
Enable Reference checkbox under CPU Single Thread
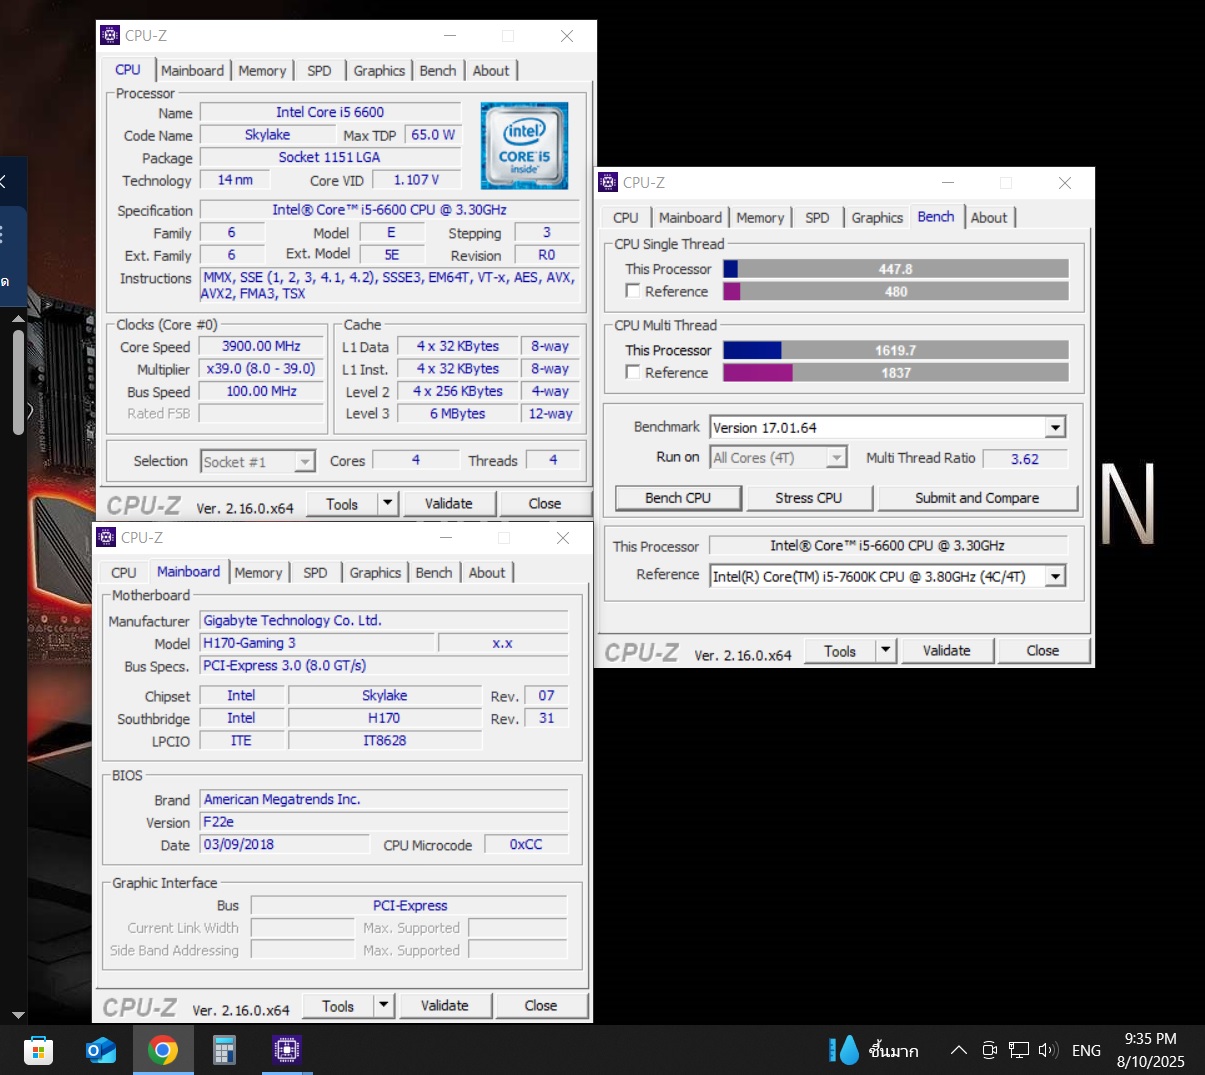click(x=633, y=291)
